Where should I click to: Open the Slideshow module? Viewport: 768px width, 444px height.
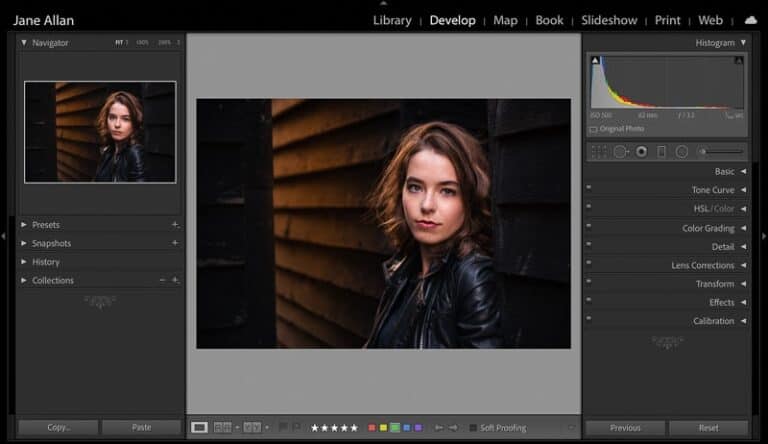point(609,20)
